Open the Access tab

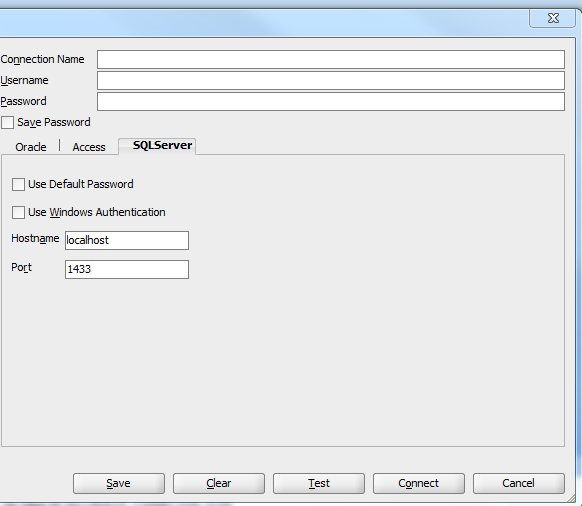click(x=89, y=147)
